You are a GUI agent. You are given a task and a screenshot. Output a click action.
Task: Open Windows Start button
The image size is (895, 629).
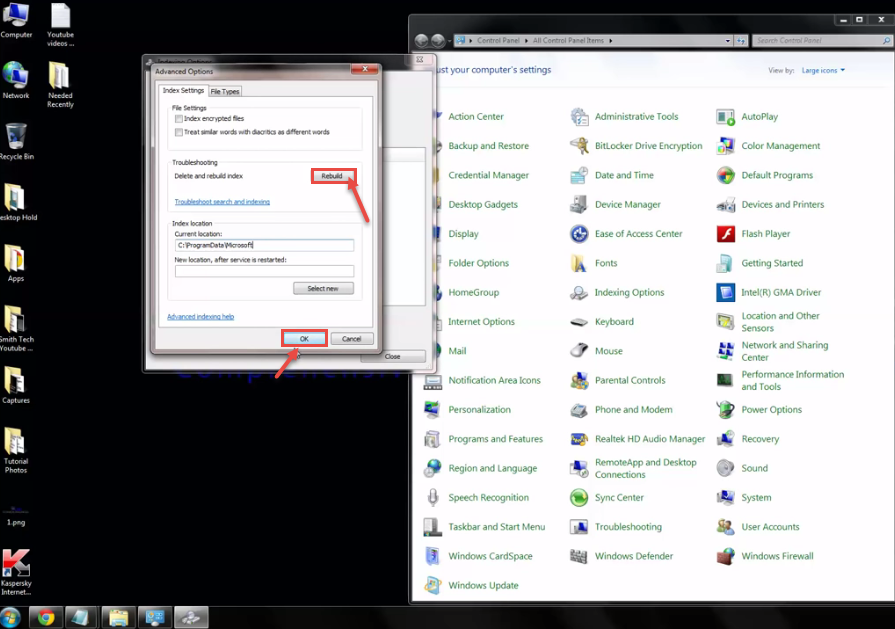tap(10, 617)
